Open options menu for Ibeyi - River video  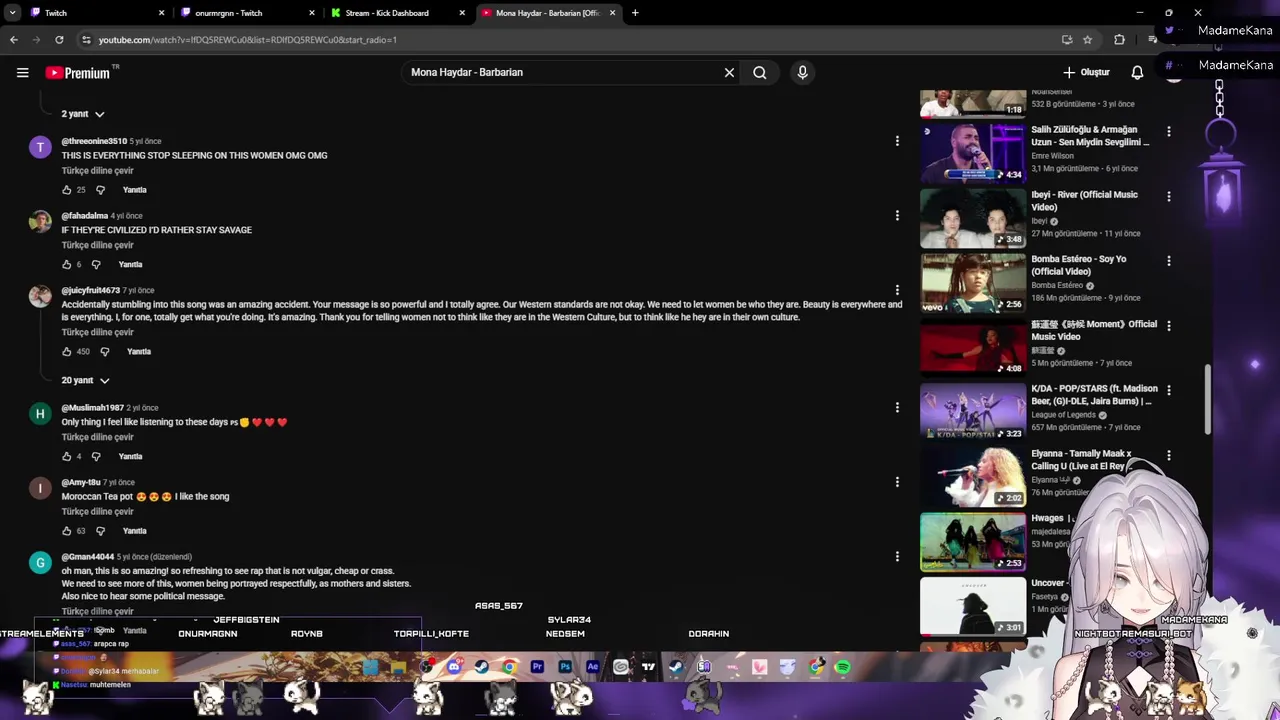pos(1168,196)
